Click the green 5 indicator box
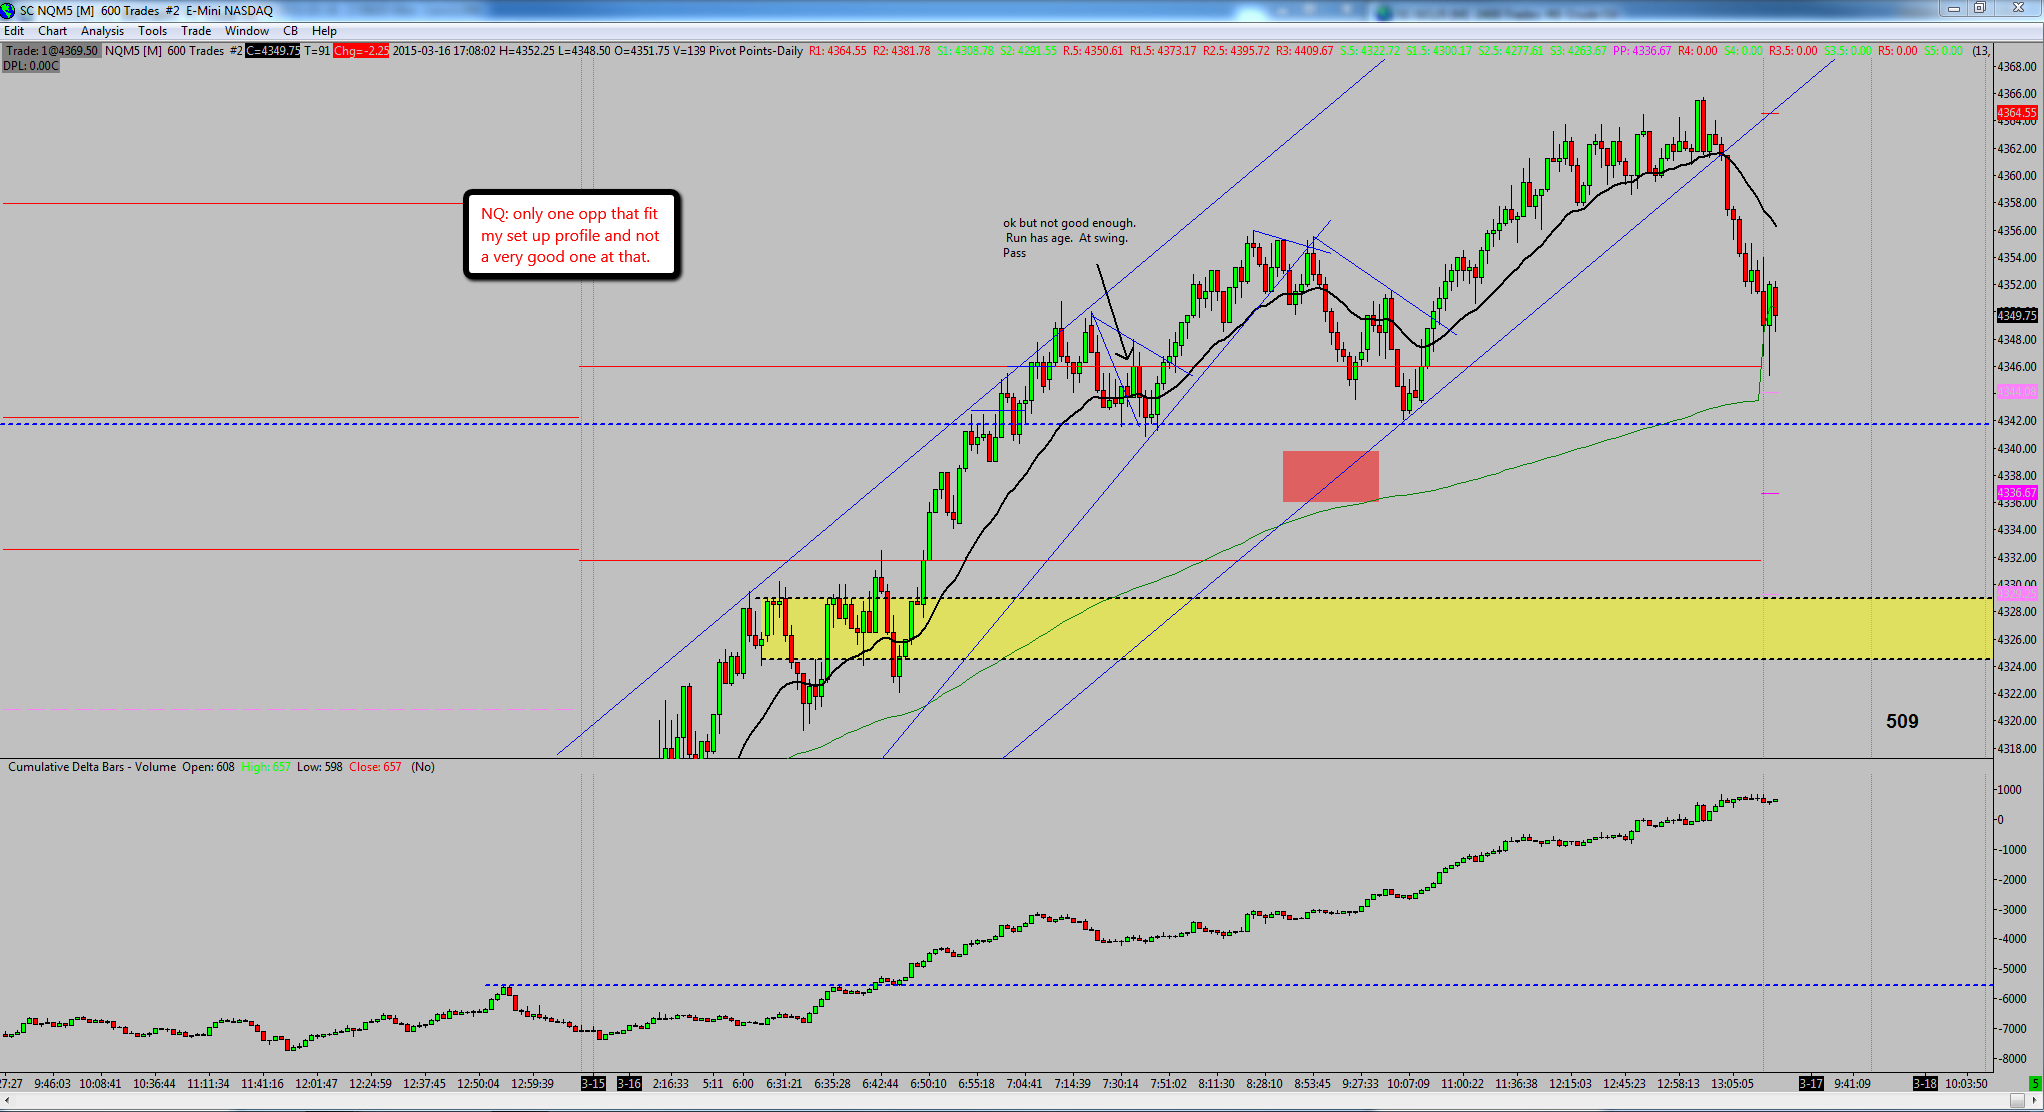The height and width of the screenshot is (1112, 2044). [2035, 1083]
